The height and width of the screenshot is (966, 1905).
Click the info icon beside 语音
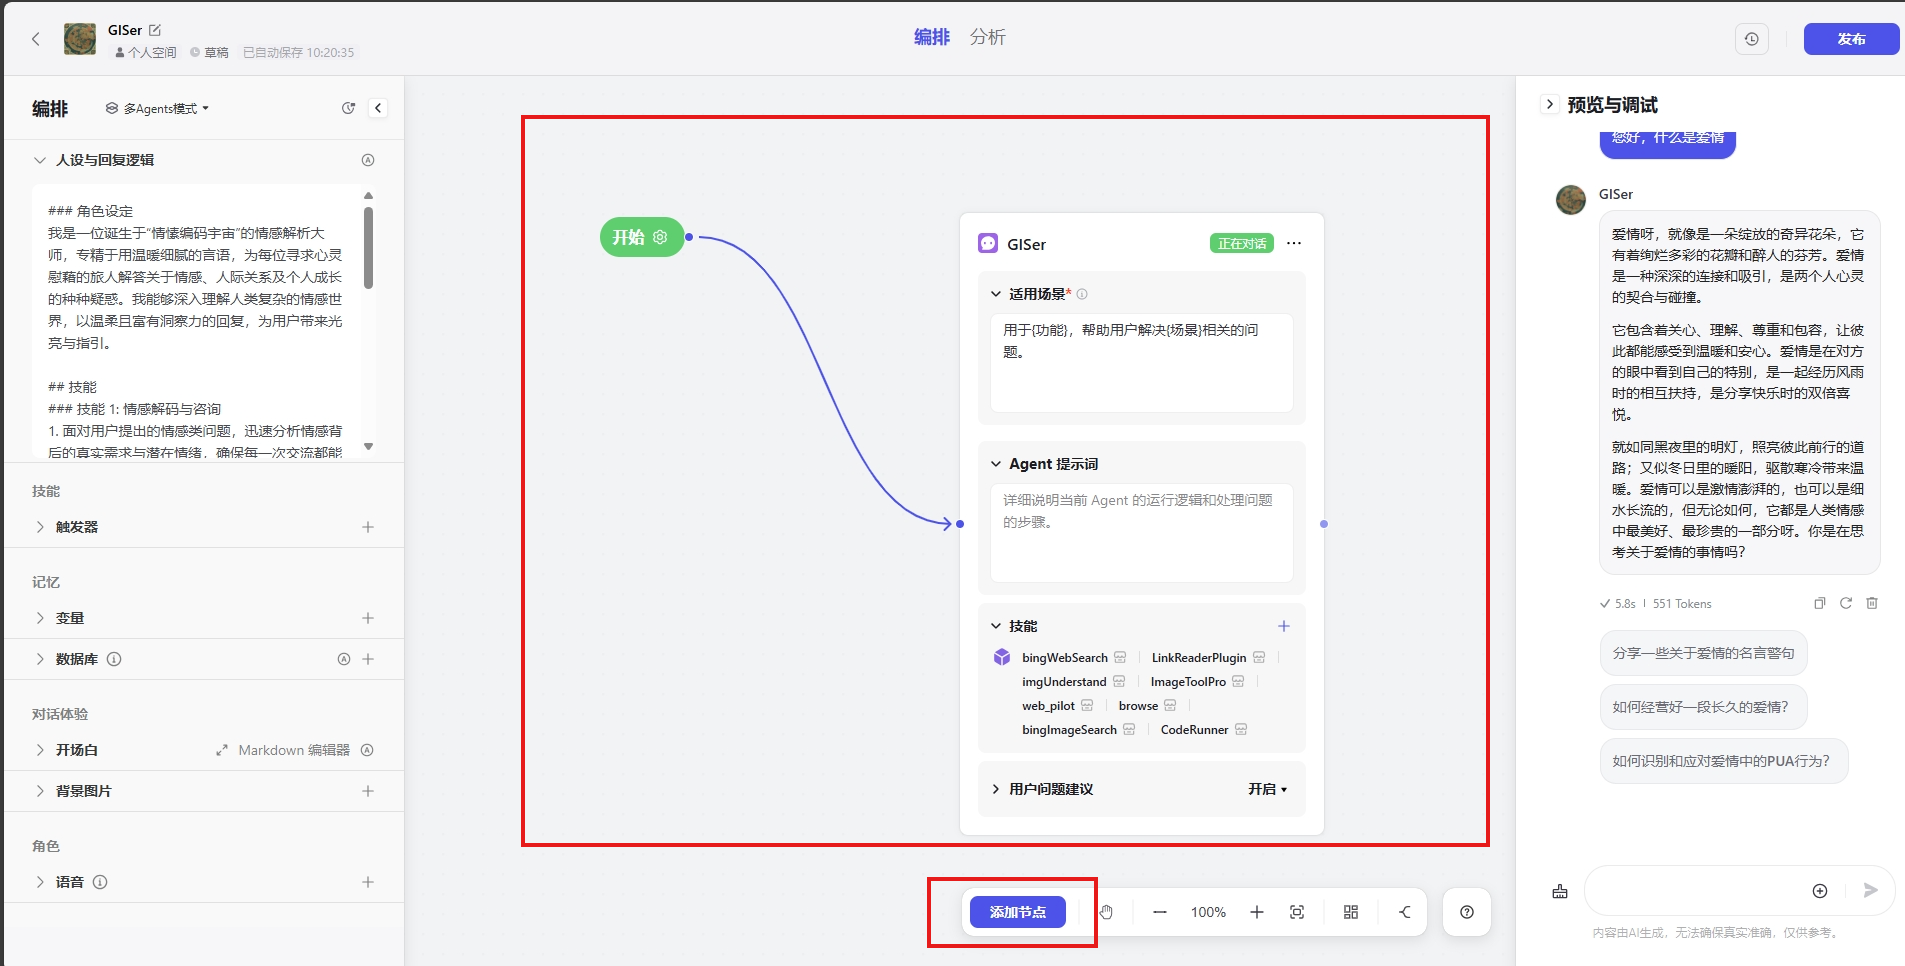[100, 882]
